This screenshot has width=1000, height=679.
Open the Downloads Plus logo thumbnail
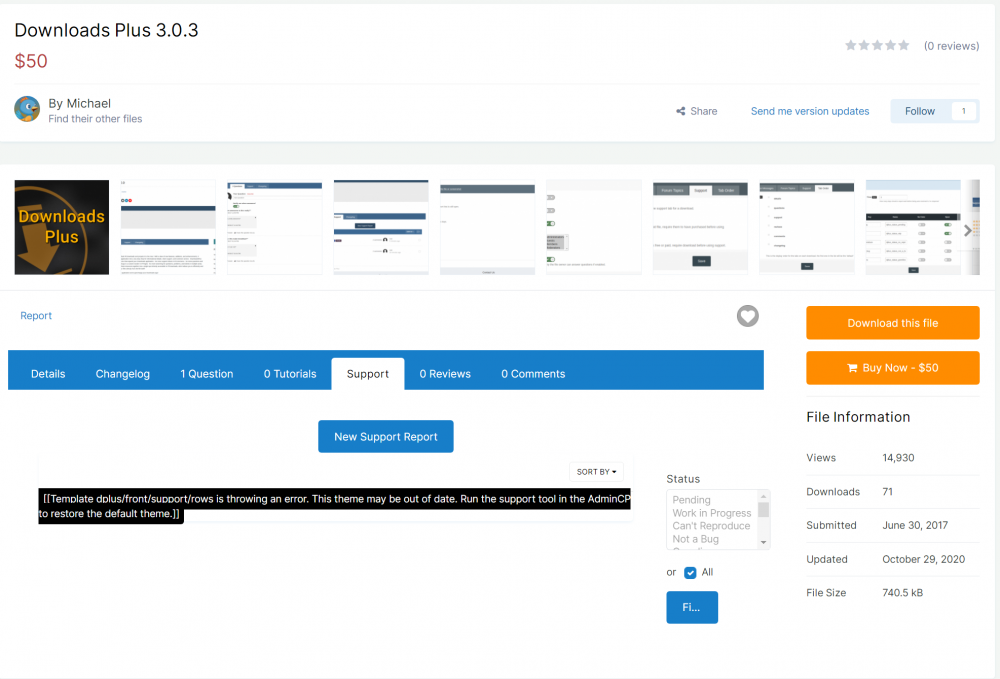(x=61, y=227)
